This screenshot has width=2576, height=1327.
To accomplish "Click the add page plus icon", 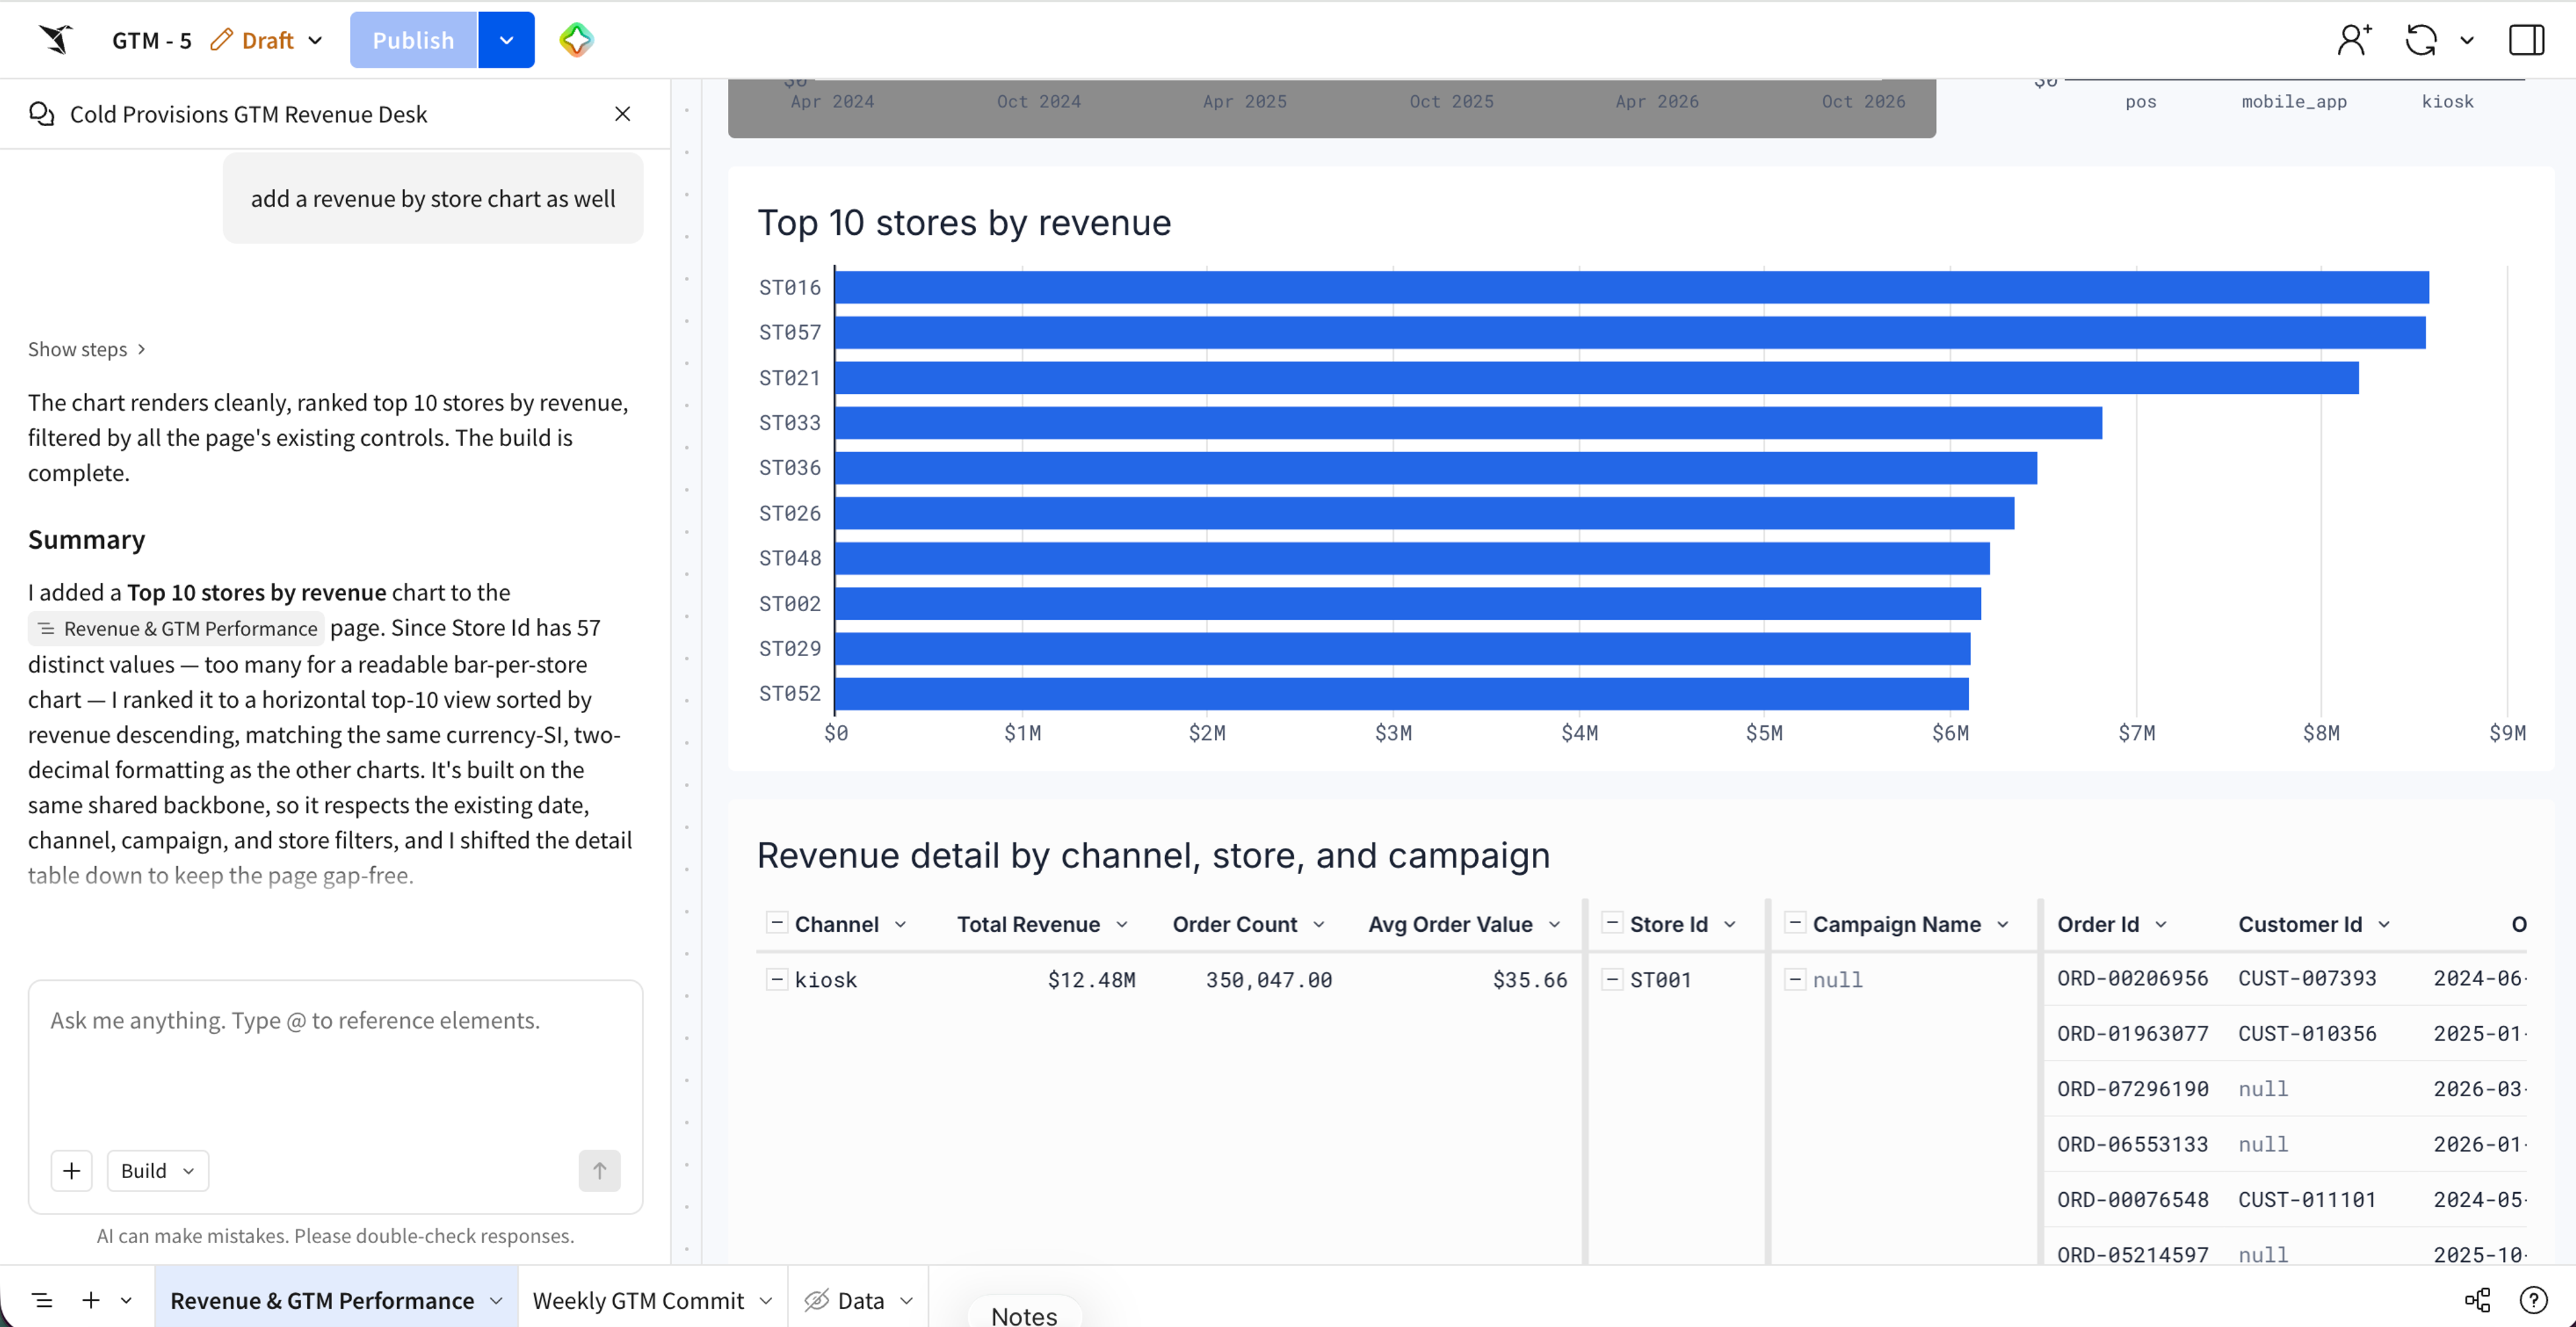I will [91, 1300].
